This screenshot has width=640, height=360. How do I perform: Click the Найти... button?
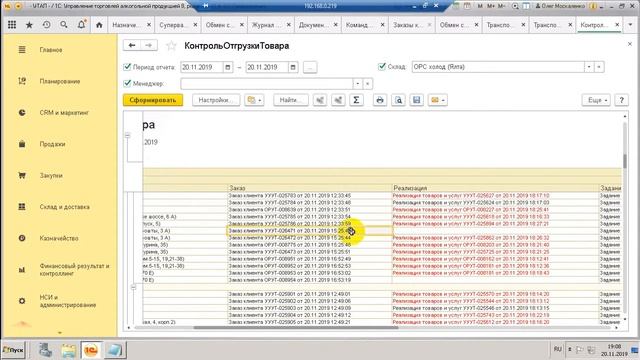click(291, 100)
